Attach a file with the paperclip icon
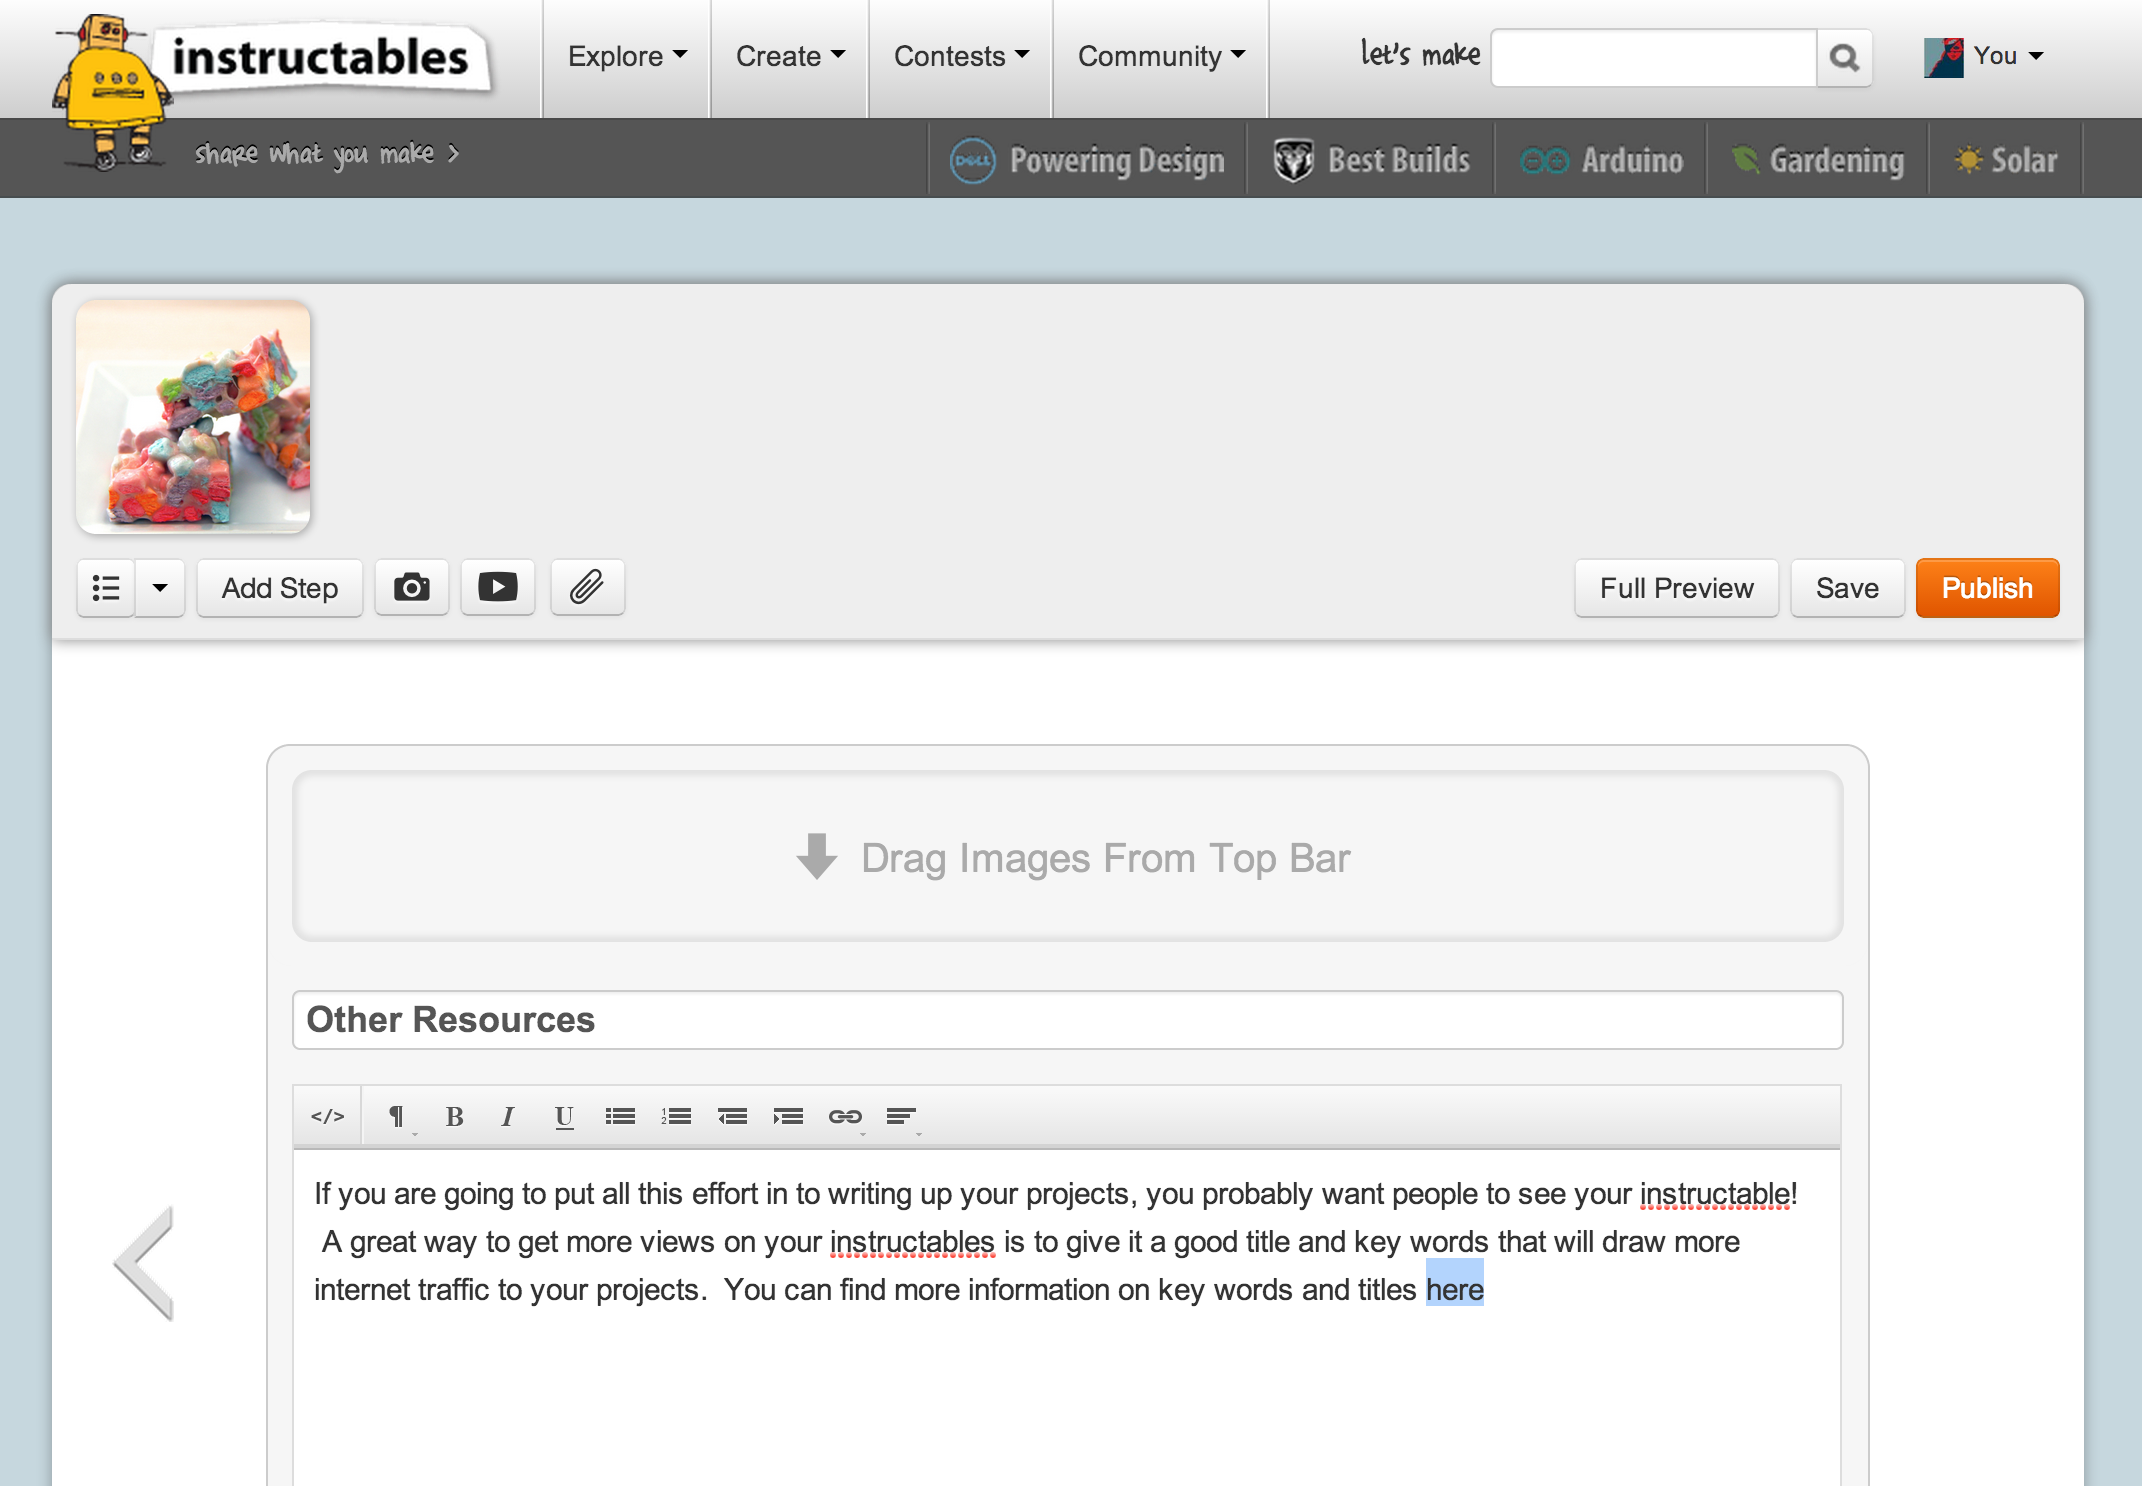This screenshot has height=1486, width=2142. 587,588
